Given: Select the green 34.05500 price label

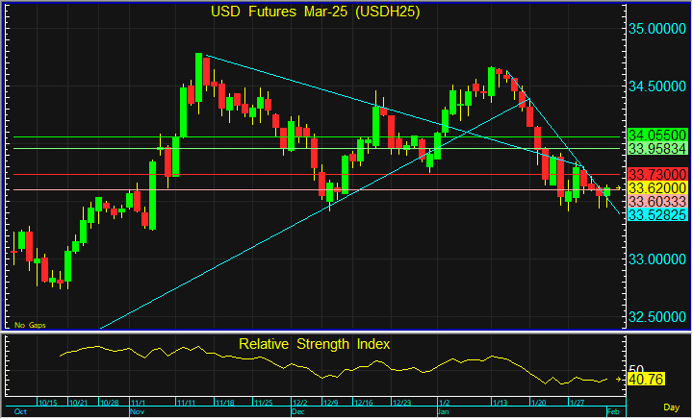Looking at the screenshot, I should tap(657, 135).
